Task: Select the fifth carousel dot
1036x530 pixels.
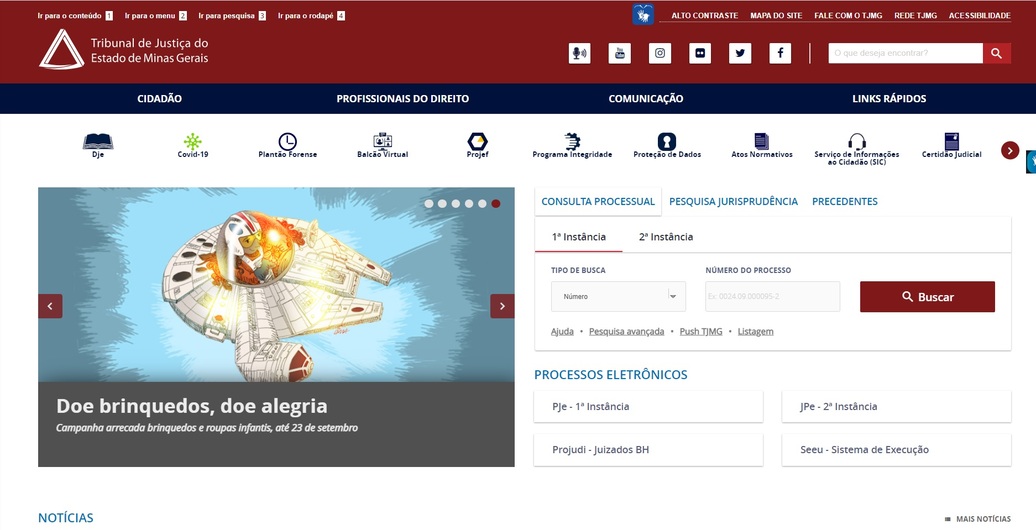Action: [482, 204]
